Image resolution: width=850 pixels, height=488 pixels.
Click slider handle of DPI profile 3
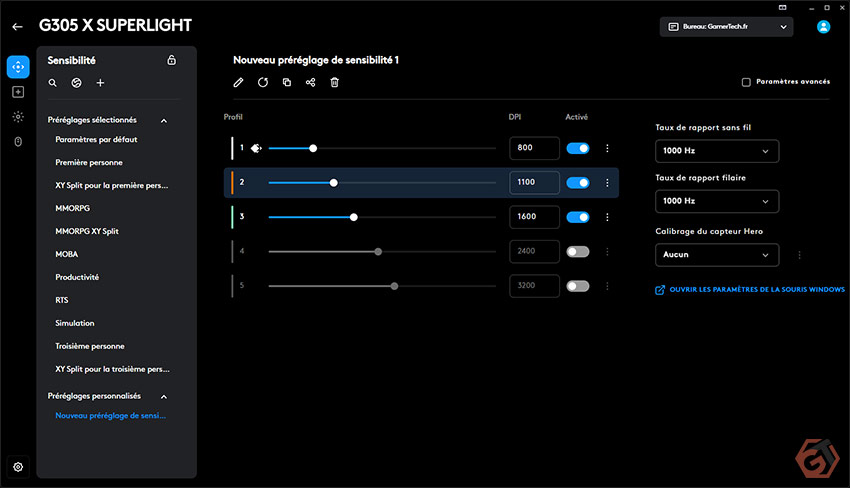tap(353, 217)
